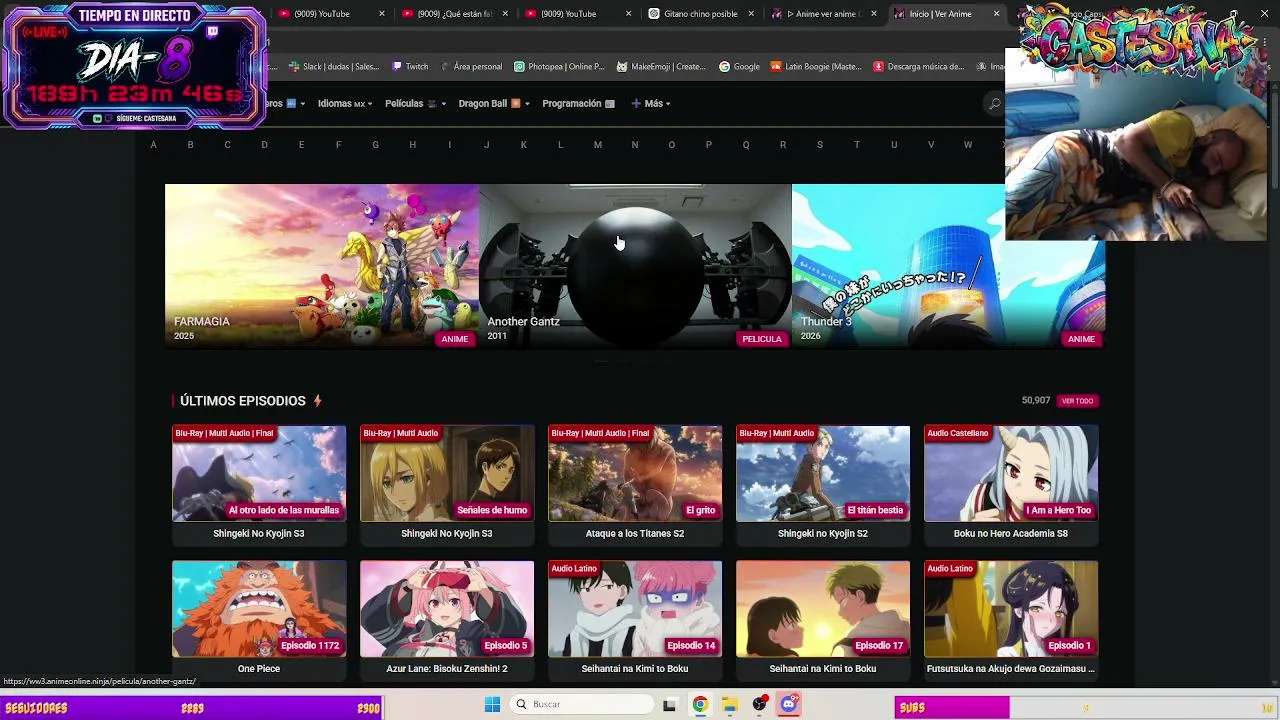Expand the Dragon Ball dropdown menu
1280x720 pixels.
(494, 104)
